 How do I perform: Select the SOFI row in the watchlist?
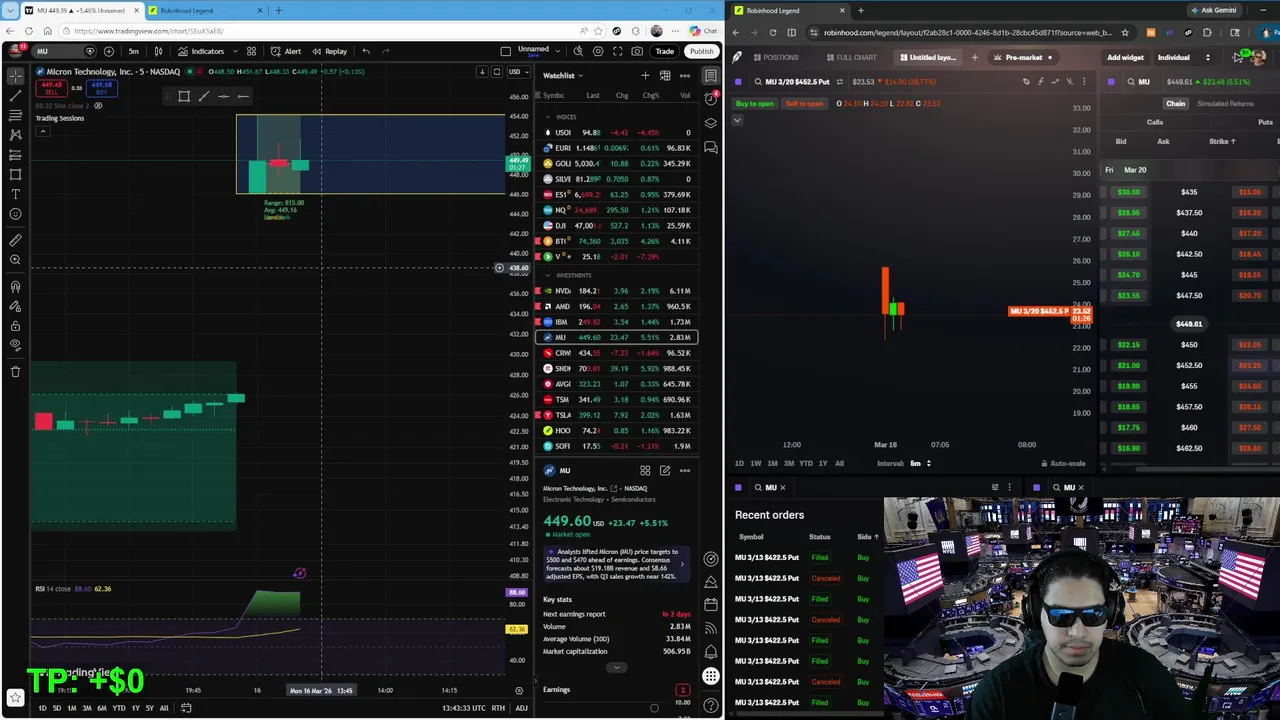pos(616,446)
